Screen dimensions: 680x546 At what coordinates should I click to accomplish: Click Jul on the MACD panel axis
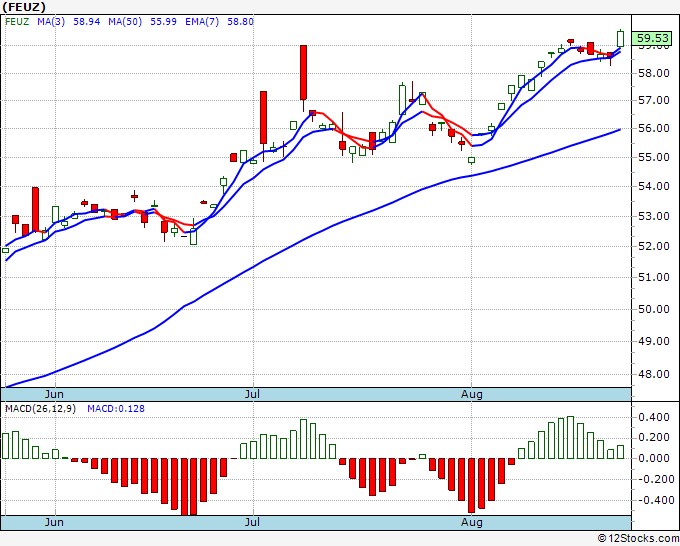pos(252,522)
